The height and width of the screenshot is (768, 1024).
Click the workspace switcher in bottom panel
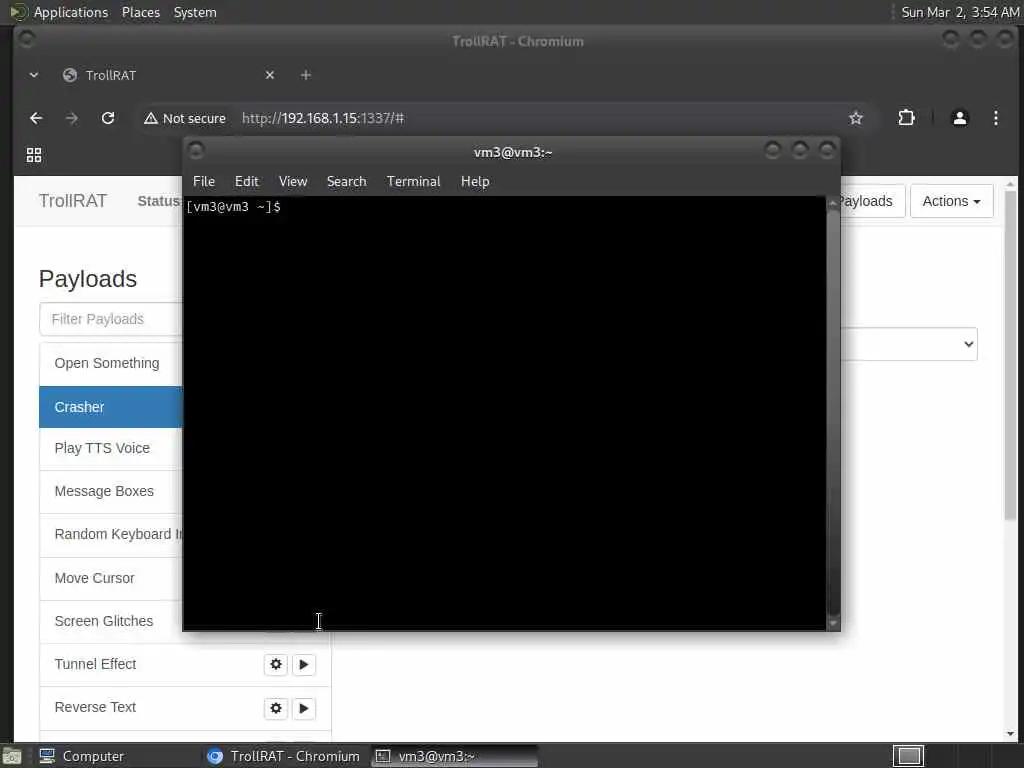coord(908,756)
